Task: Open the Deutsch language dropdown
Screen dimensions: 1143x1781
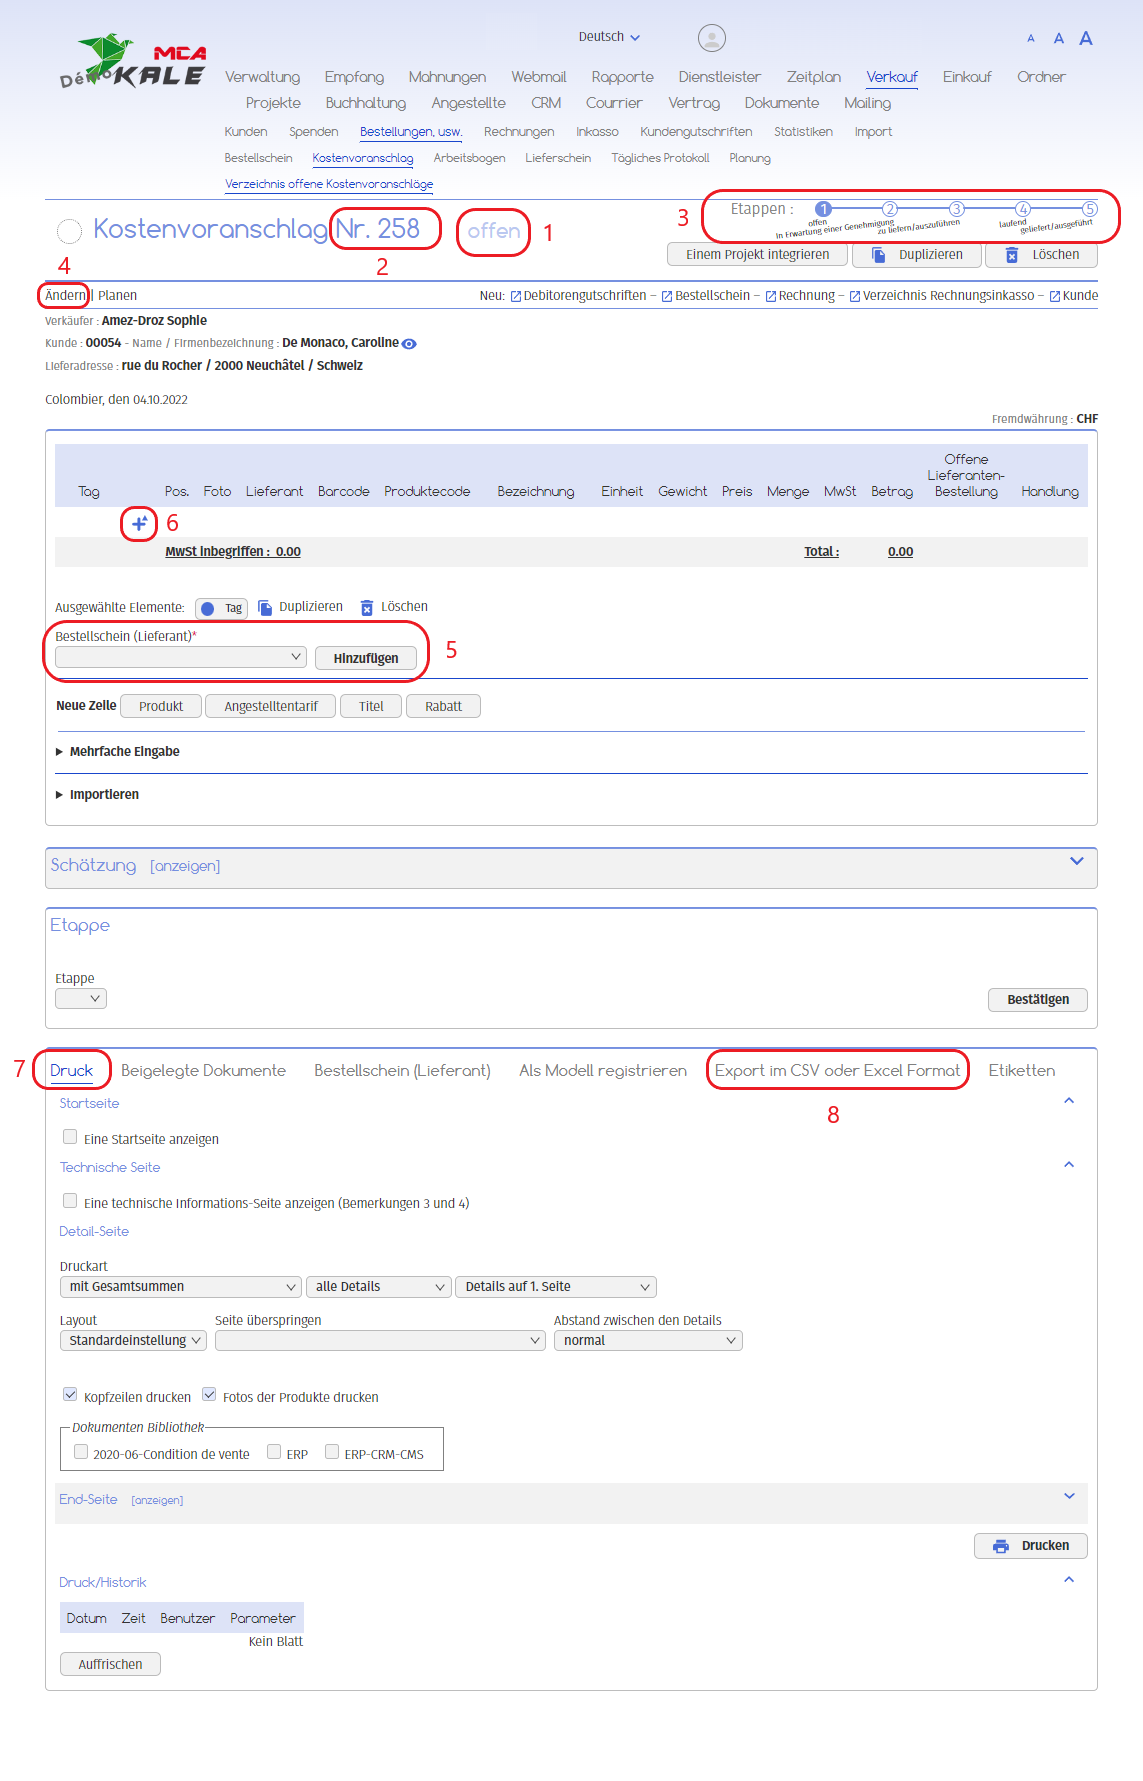Action: click(x=609, y=37)
